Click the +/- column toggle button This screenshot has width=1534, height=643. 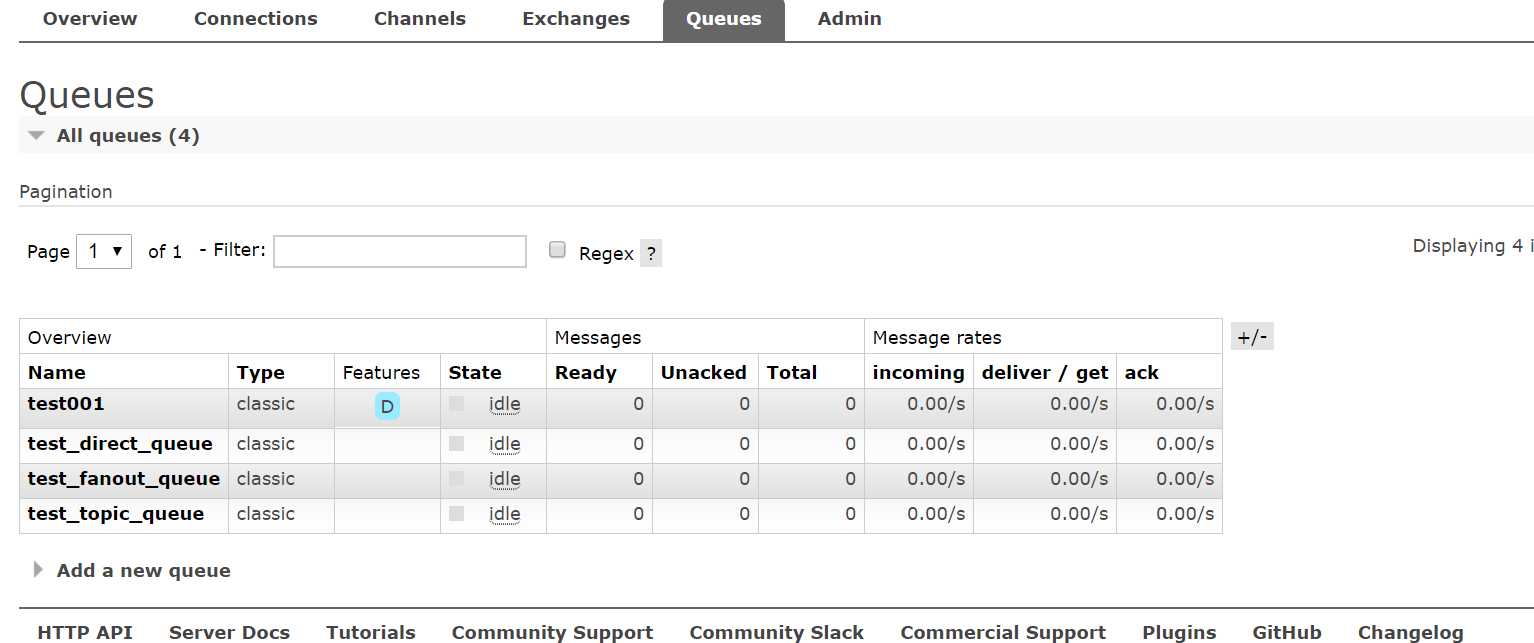(1252, 337)
